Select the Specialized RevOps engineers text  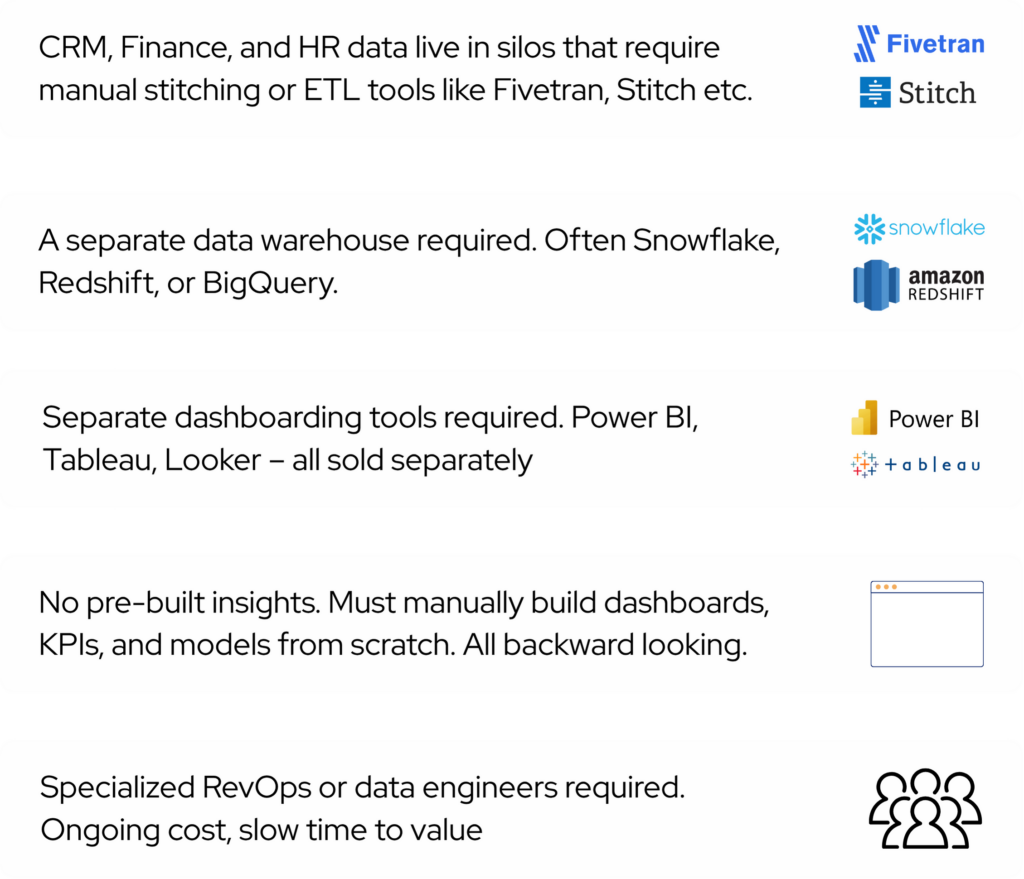[x=362, y=808]
